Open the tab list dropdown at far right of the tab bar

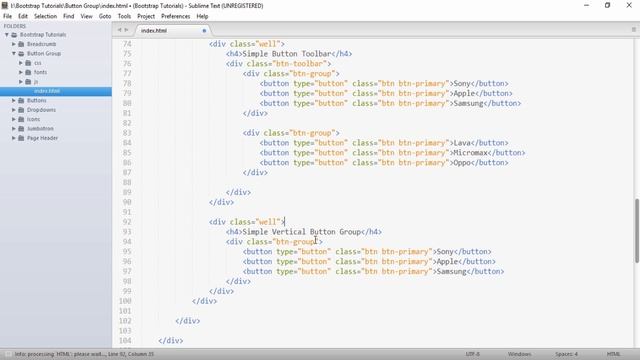[633, 30]
